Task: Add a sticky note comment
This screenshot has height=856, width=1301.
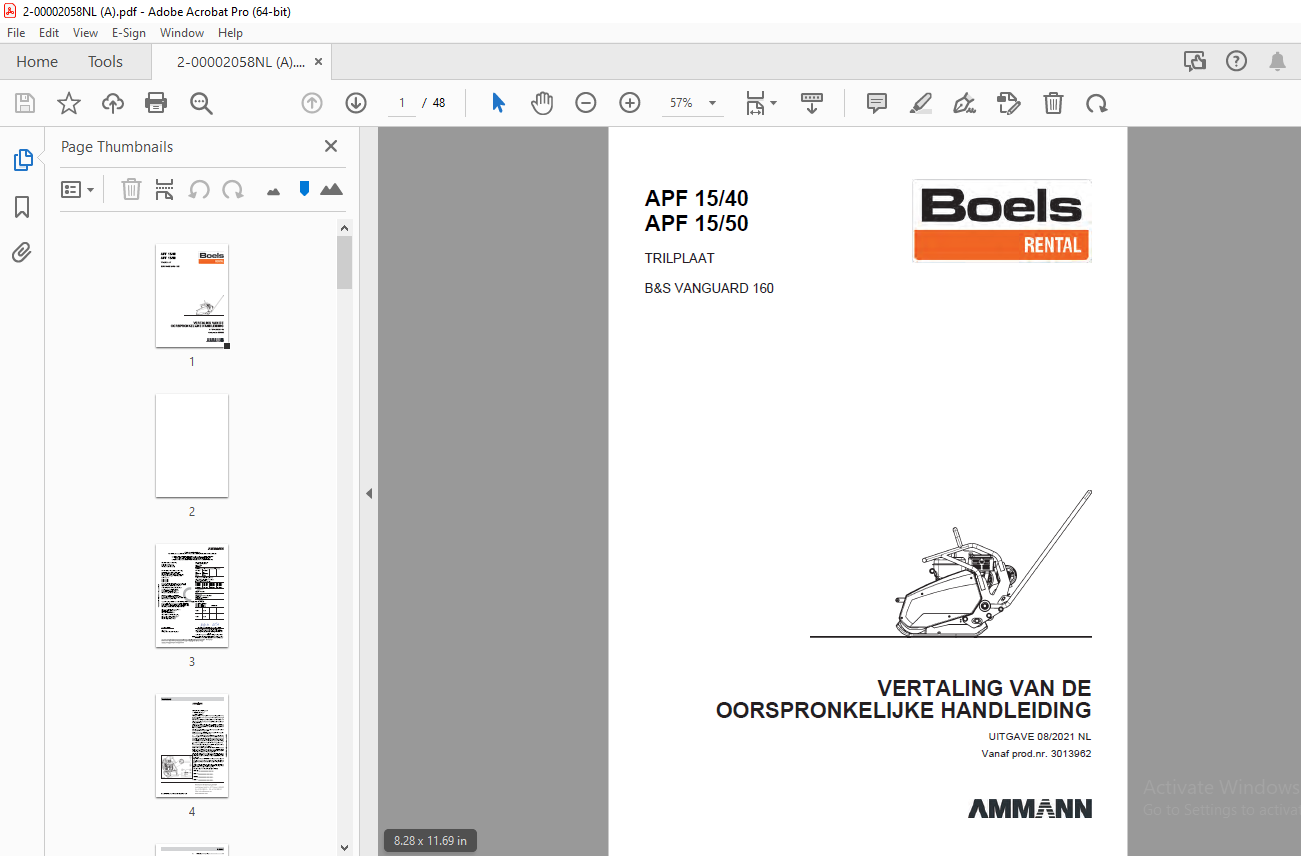Action: (877, 103)
